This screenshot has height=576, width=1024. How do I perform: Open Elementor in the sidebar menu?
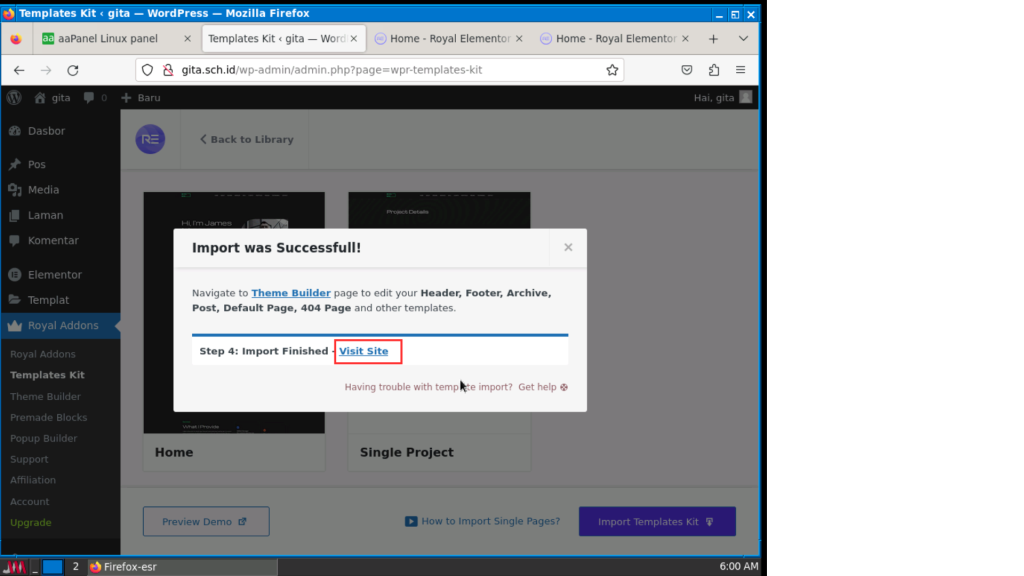(x=55, y=274)
